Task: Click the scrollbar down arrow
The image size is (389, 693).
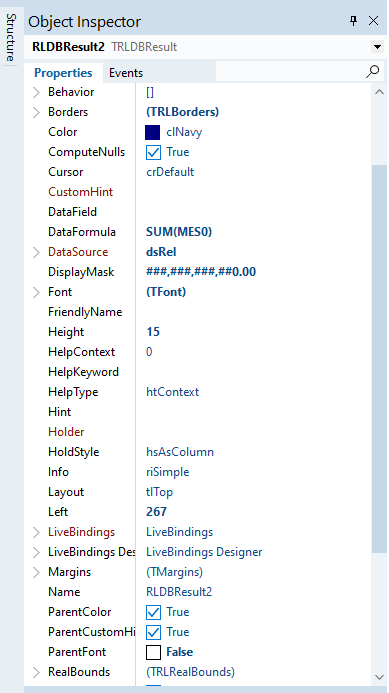Action: pyautogui.click(x=379, y=676)
